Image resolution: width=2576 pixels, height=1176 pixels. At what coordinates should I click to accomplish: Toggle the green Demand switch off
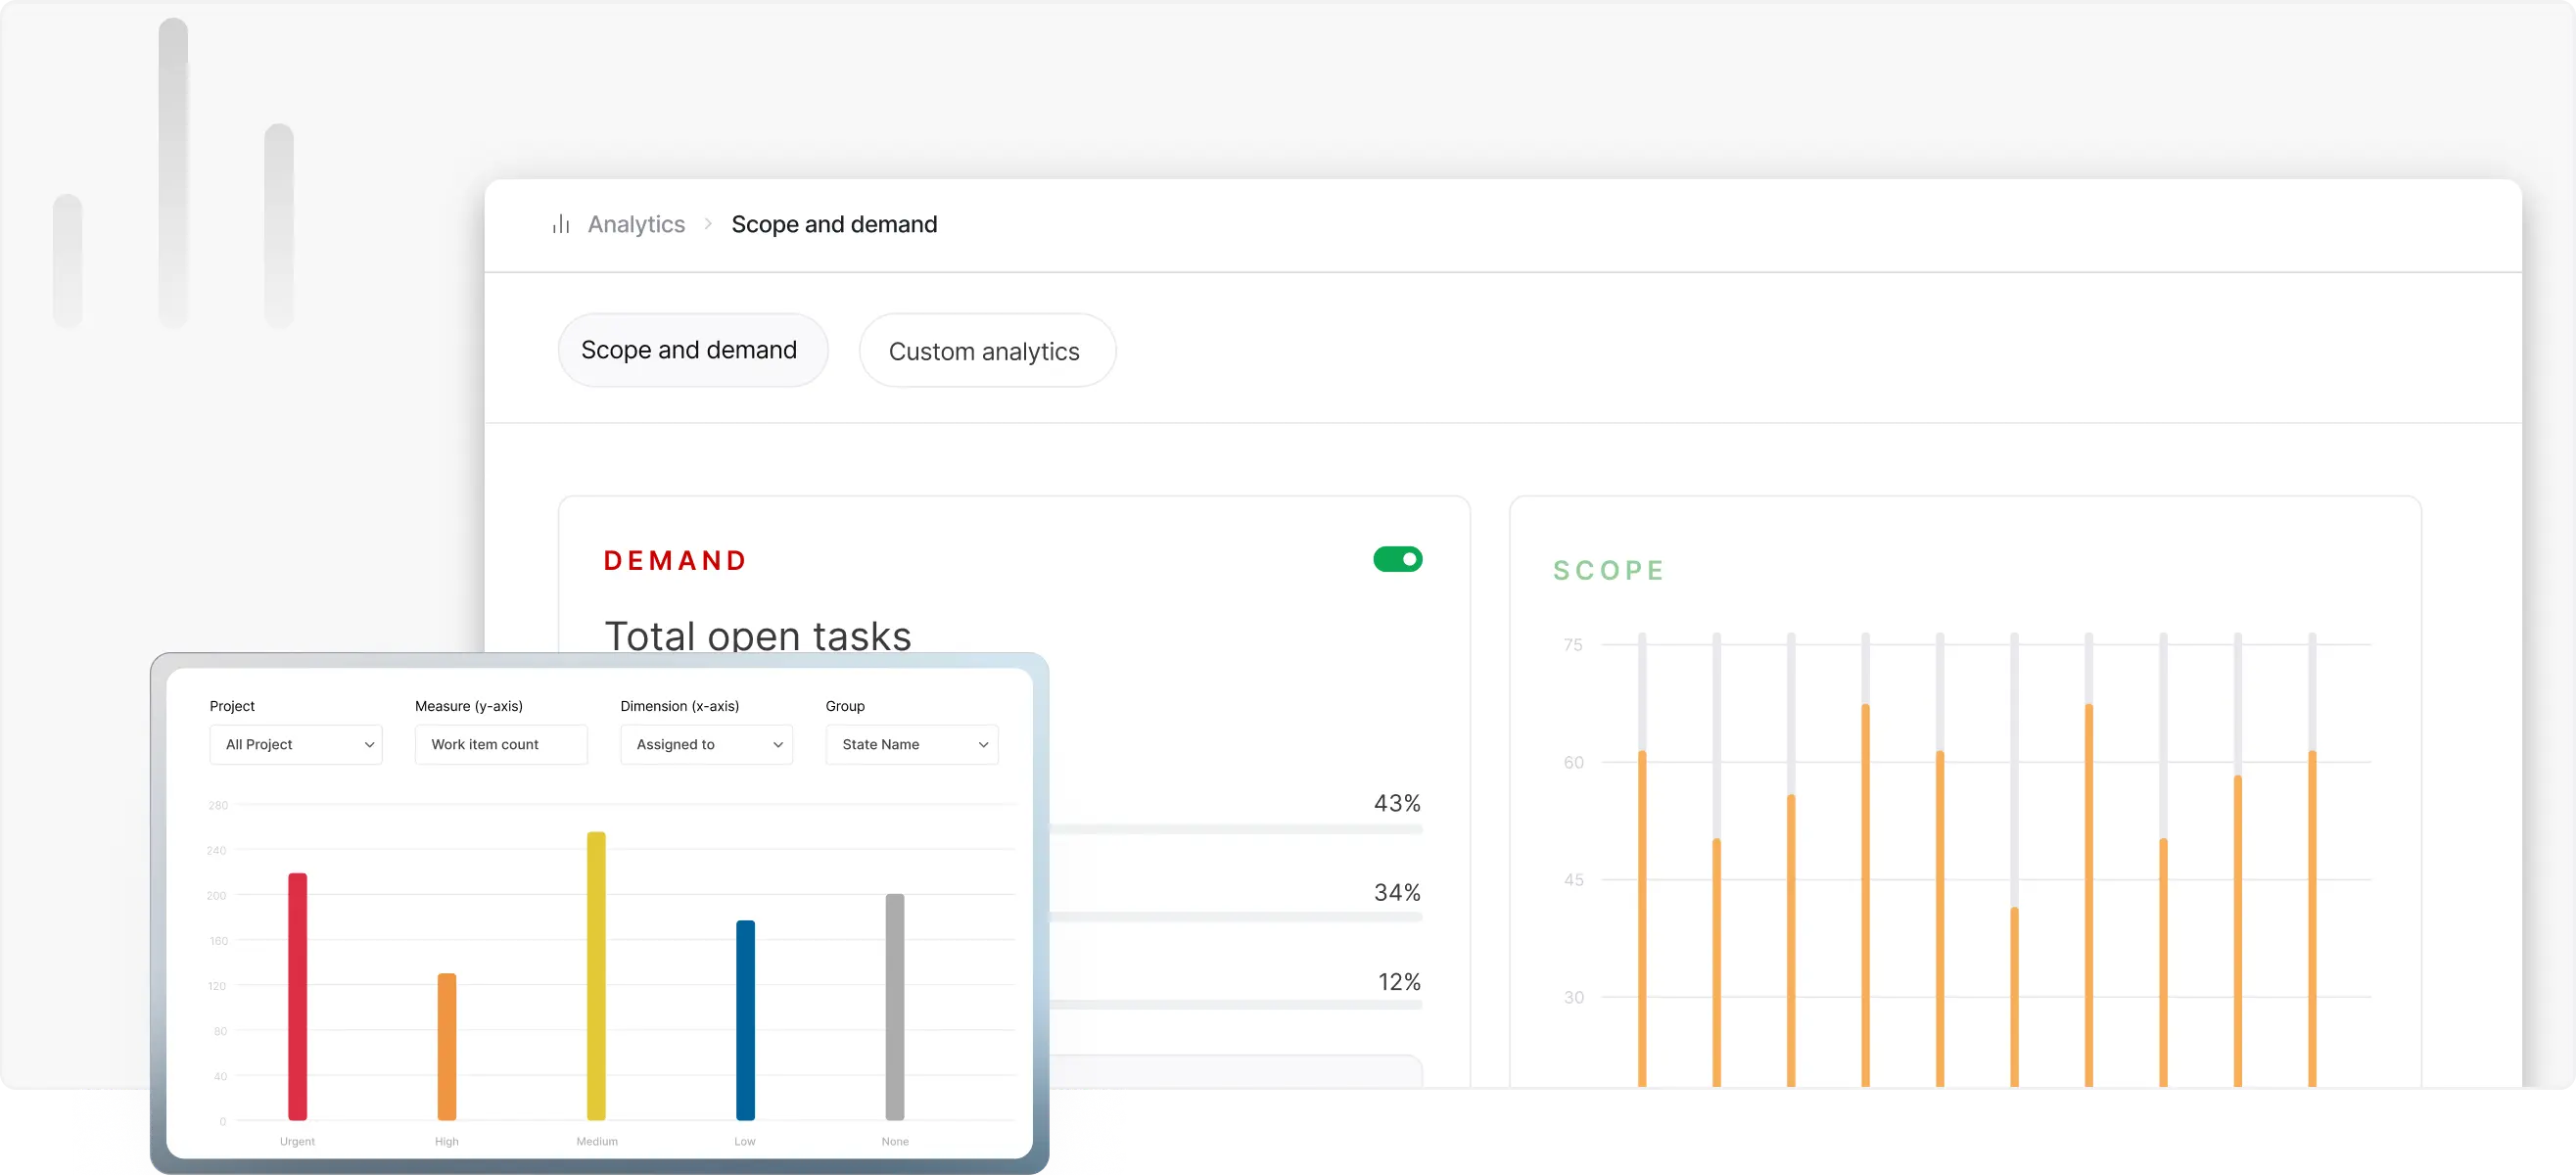pyautogui.click(x=1397, y=559)
